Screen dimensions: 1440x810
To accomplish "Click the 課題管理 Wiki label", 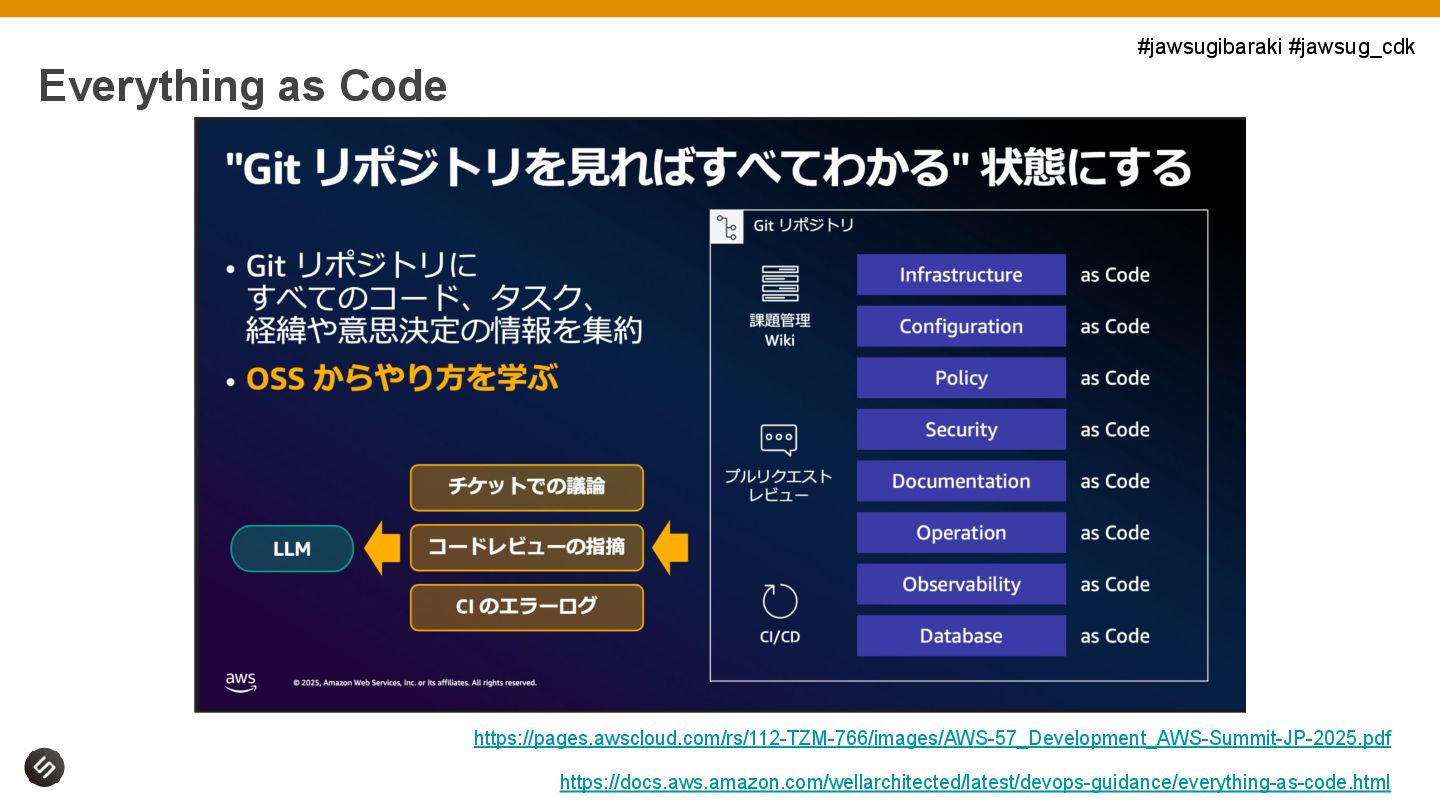I will coord(780,330).
